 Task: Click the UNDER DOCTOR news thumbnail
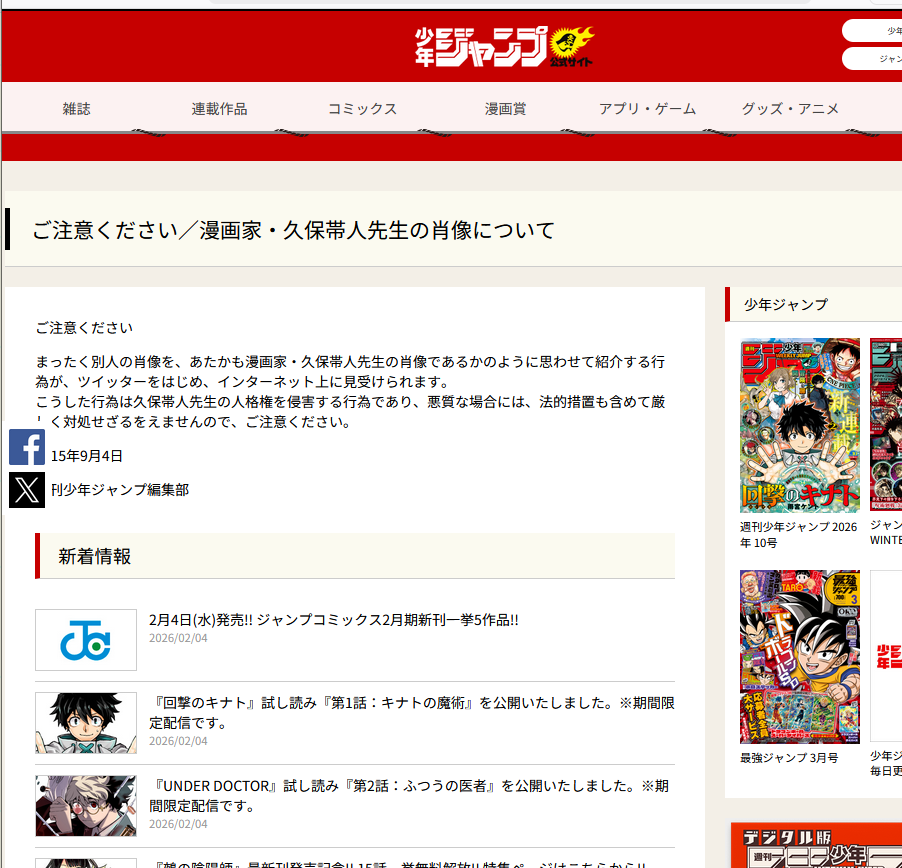[x=86, y=805]
